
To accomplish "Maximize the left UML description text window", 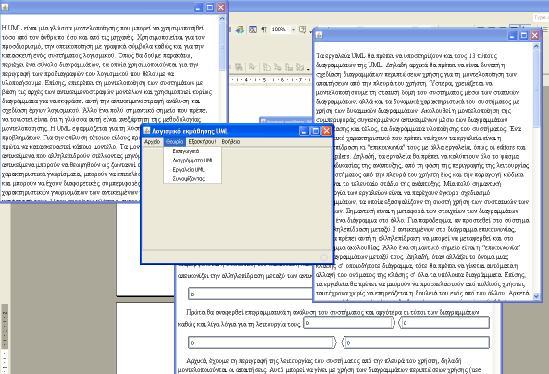I will (210, 7).
